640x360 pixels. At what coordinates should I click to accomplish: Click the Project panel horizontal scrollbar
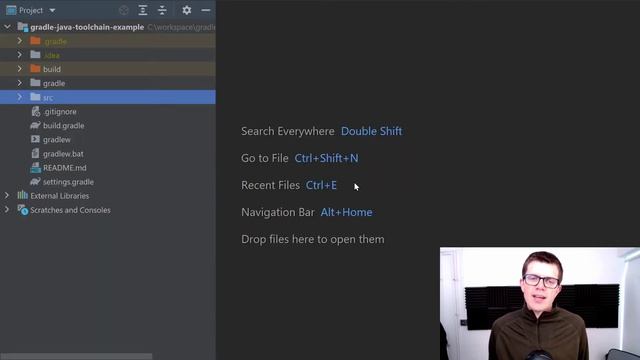(x=76, y=356)
